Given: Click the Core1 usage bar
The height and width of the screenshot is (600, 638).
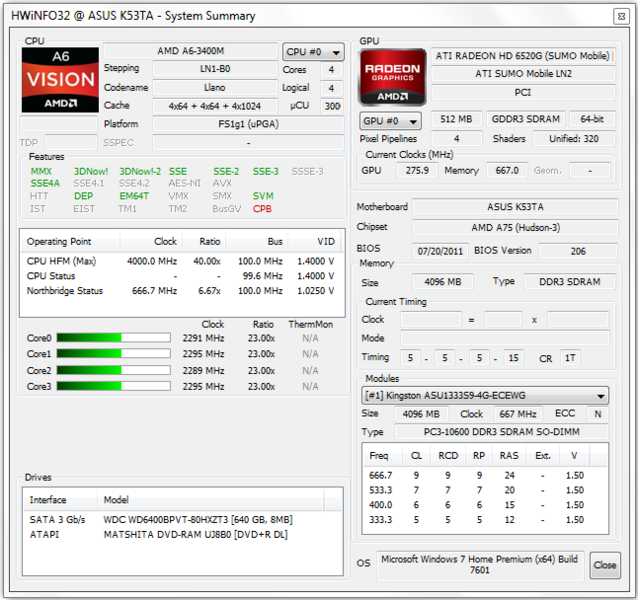Looking at the screenshot, I should coord(114,353).
